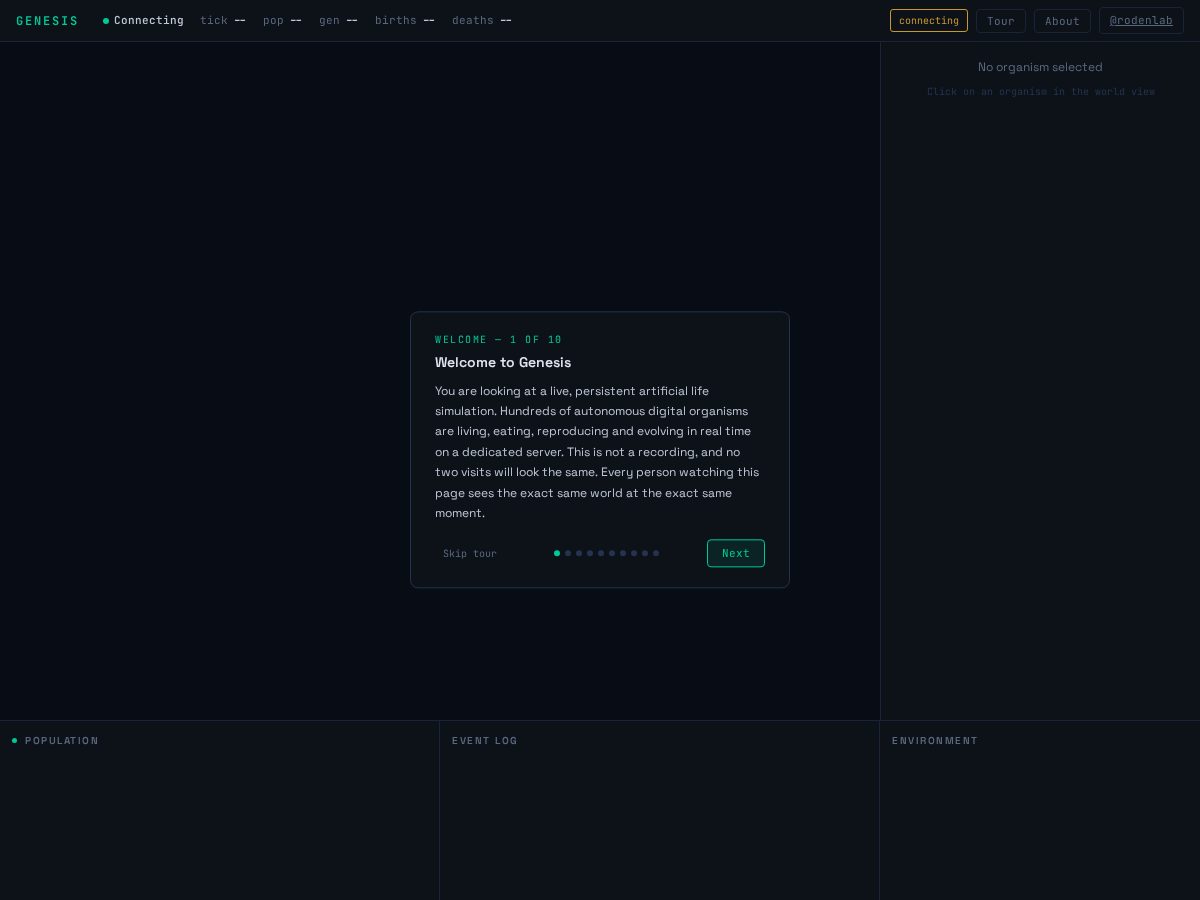This screenshot has width=1200, height=900.
Task: Click the 'Welcome to Genesis' title
Action: 503,363
